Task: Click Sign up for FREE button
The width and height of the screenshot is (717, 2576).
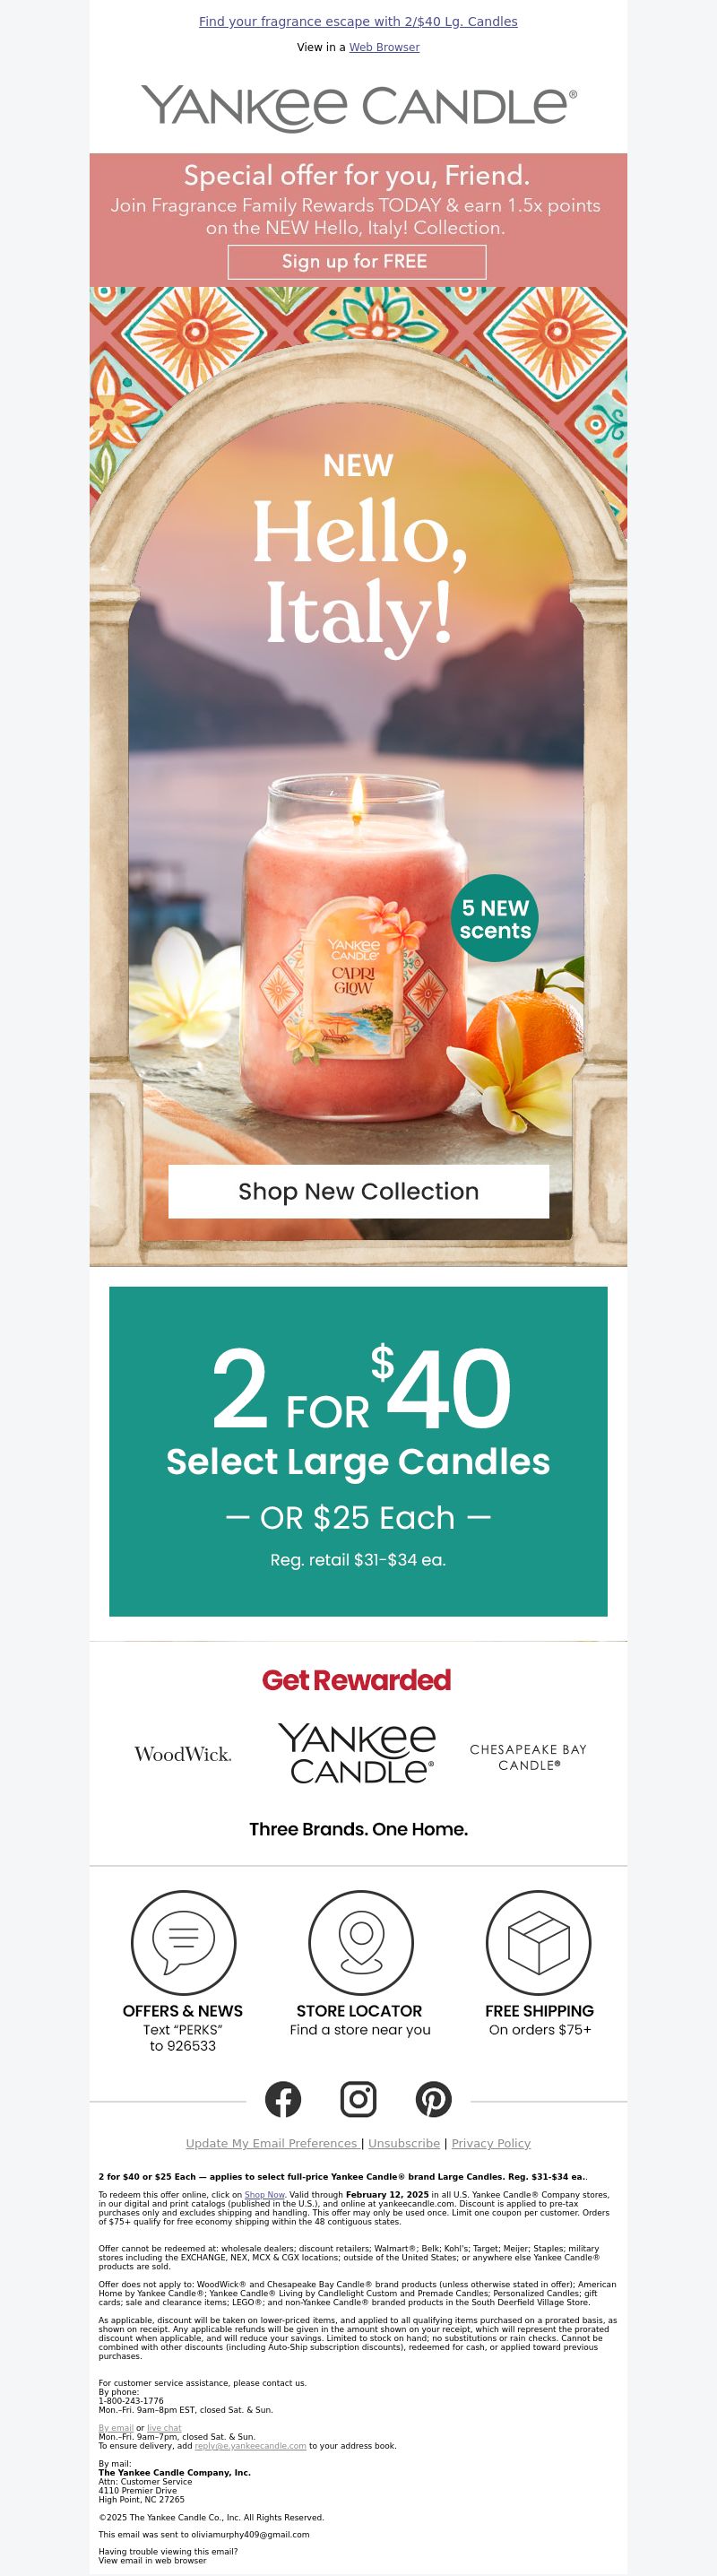Action: point(357,262)
